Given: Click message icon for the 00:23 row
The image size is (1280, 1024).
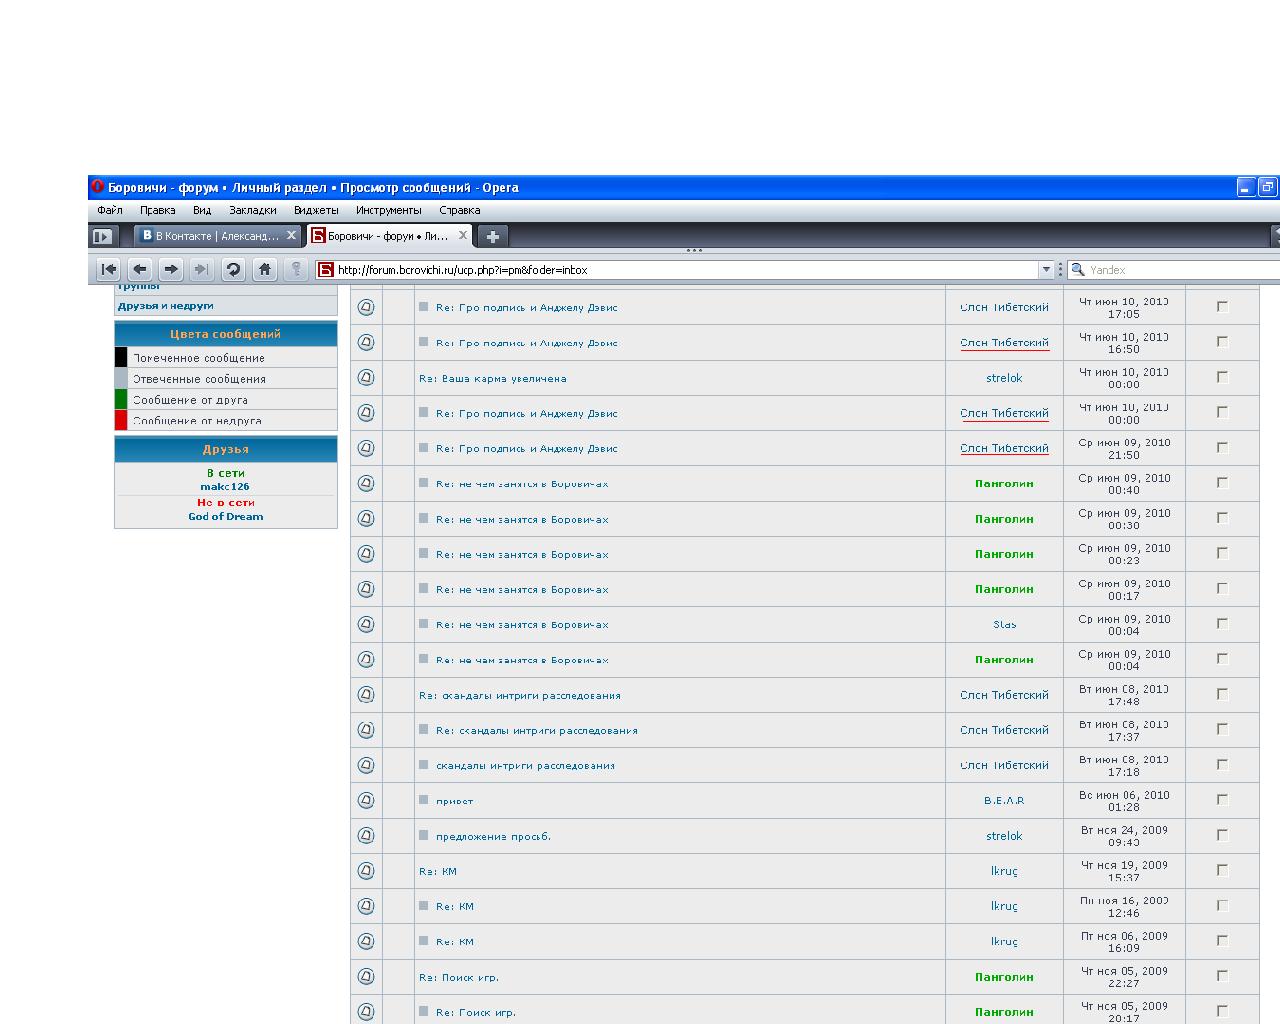Looking at the screenshot, I should pos(366,554).
